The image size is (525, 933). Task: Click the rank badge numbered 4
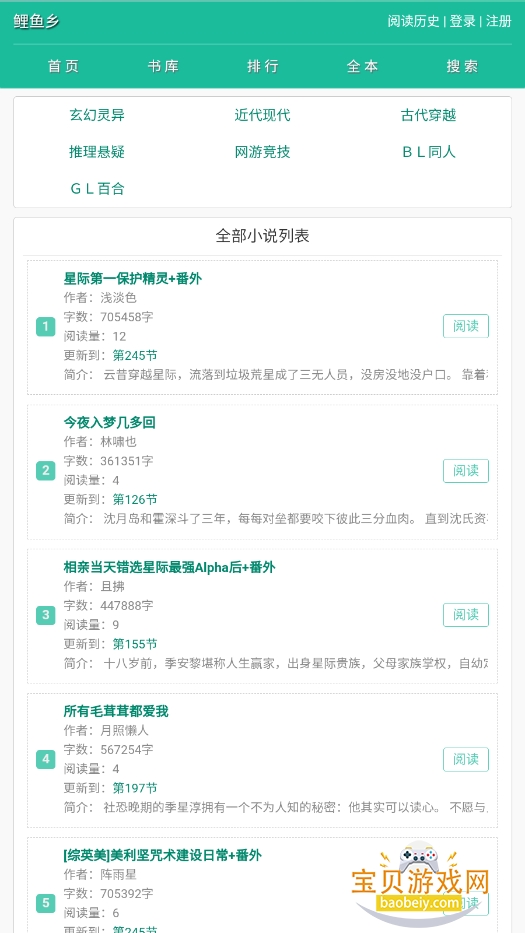click(45, 759)
